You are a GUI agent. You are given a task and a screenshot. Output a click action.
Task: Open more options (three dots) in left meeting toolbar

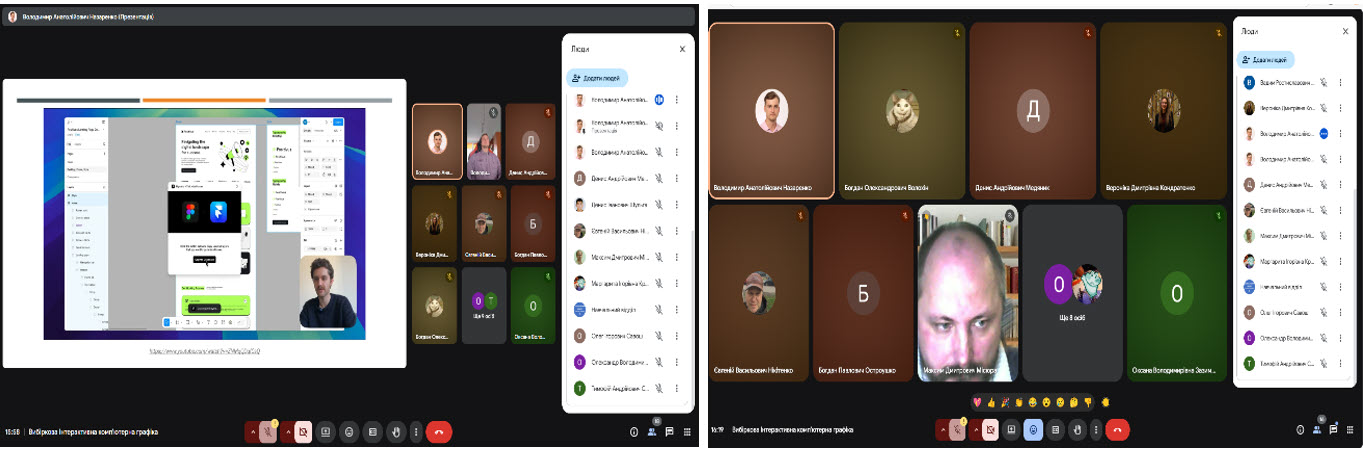[416, 431]
